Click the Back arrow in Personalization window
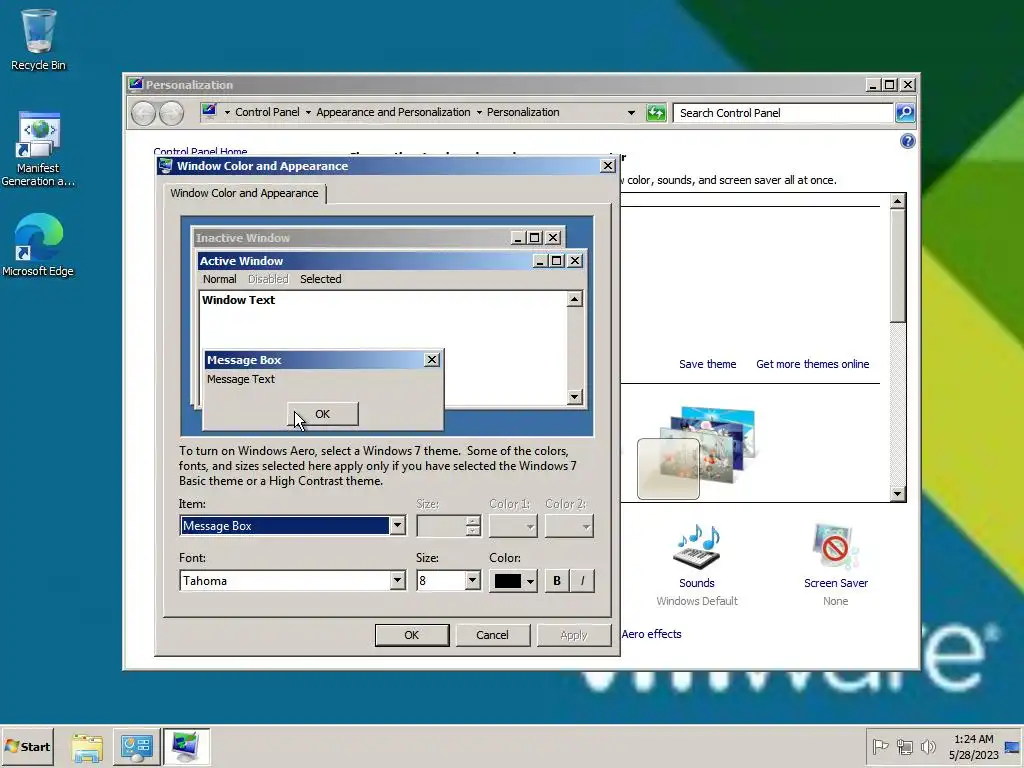 point(143,113)
